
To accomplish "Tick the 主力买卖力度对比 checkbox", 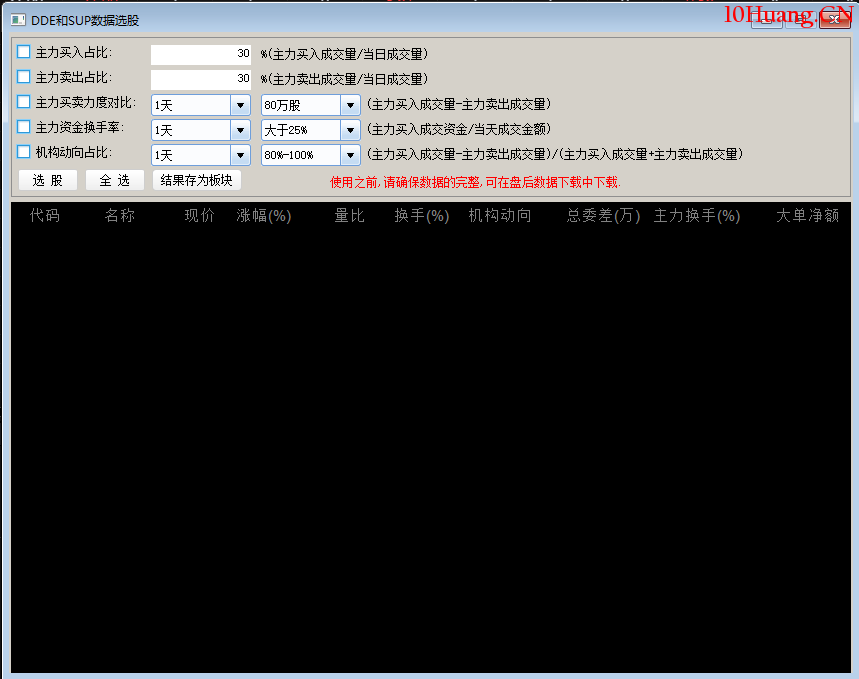I will tap(24, 102).
